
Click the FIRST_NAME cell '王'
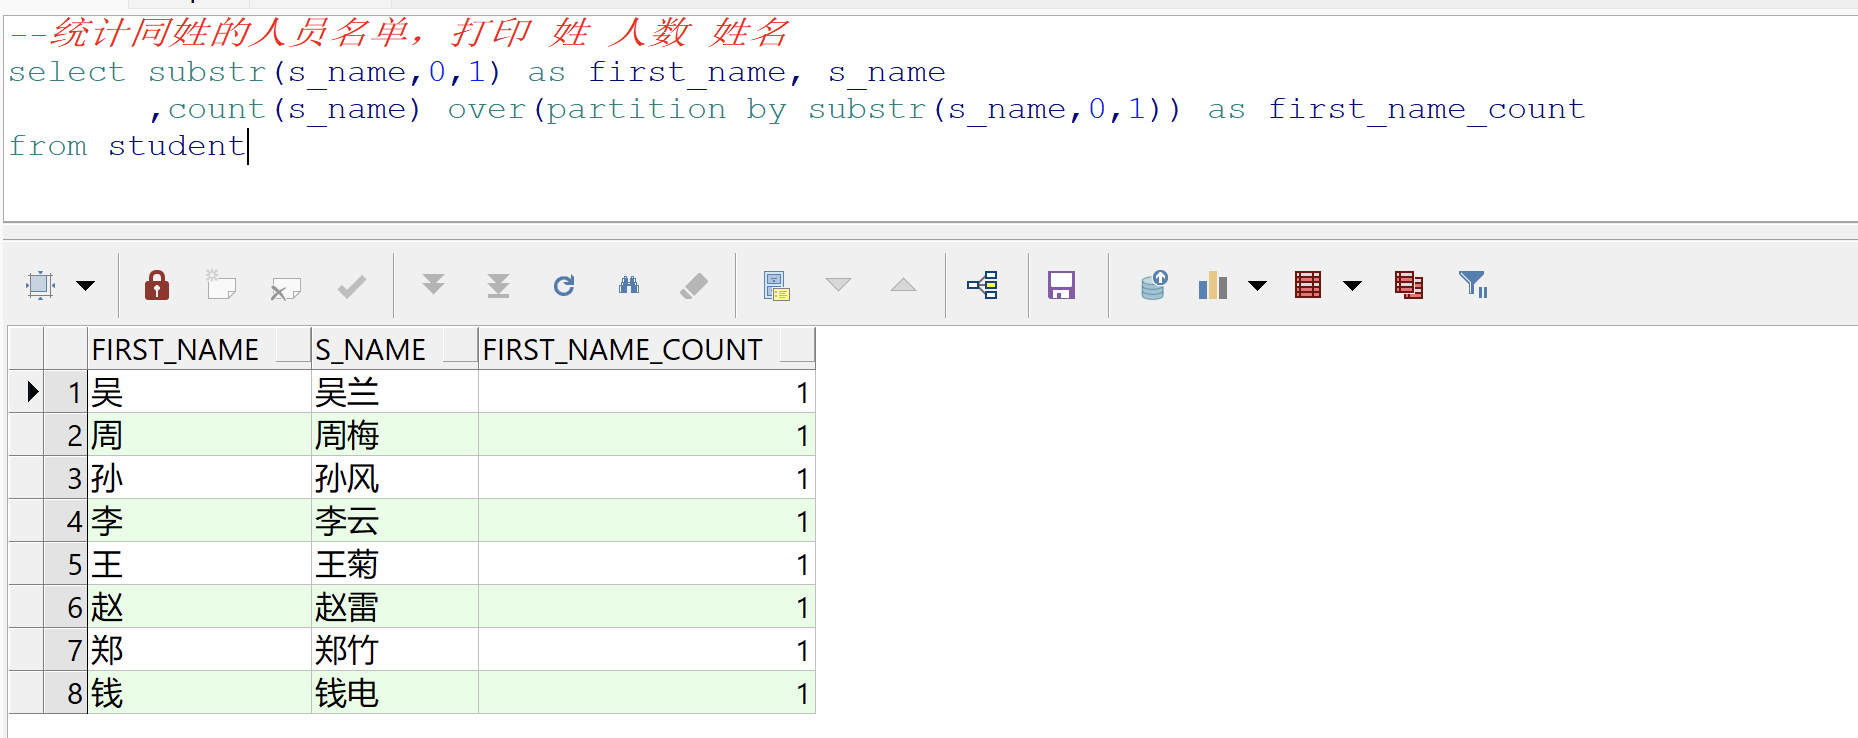click(199, 564)
